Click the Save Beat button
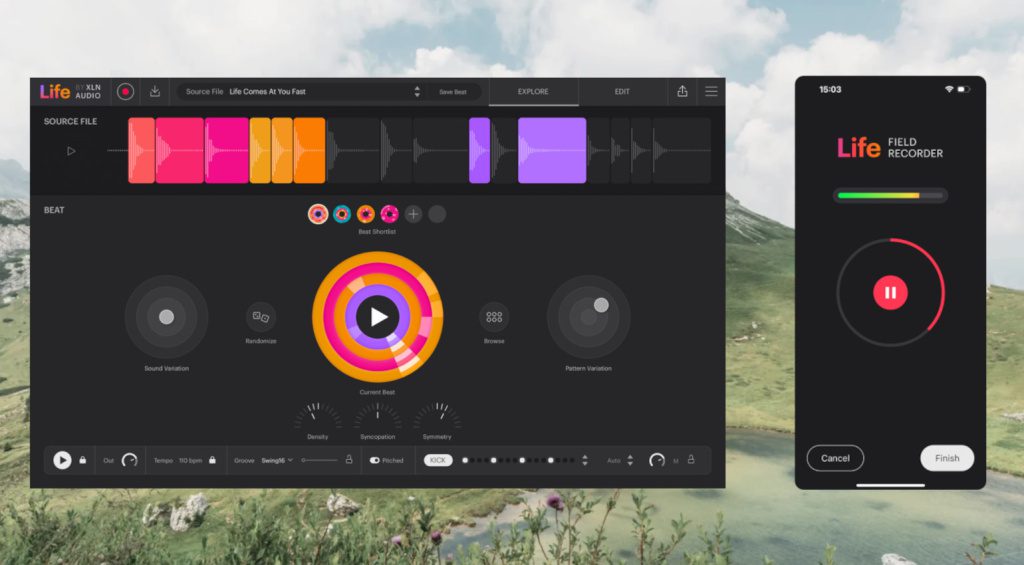The width and height of the screenshot is (1024, 565). pyautogui.click(x=453, y=91)
